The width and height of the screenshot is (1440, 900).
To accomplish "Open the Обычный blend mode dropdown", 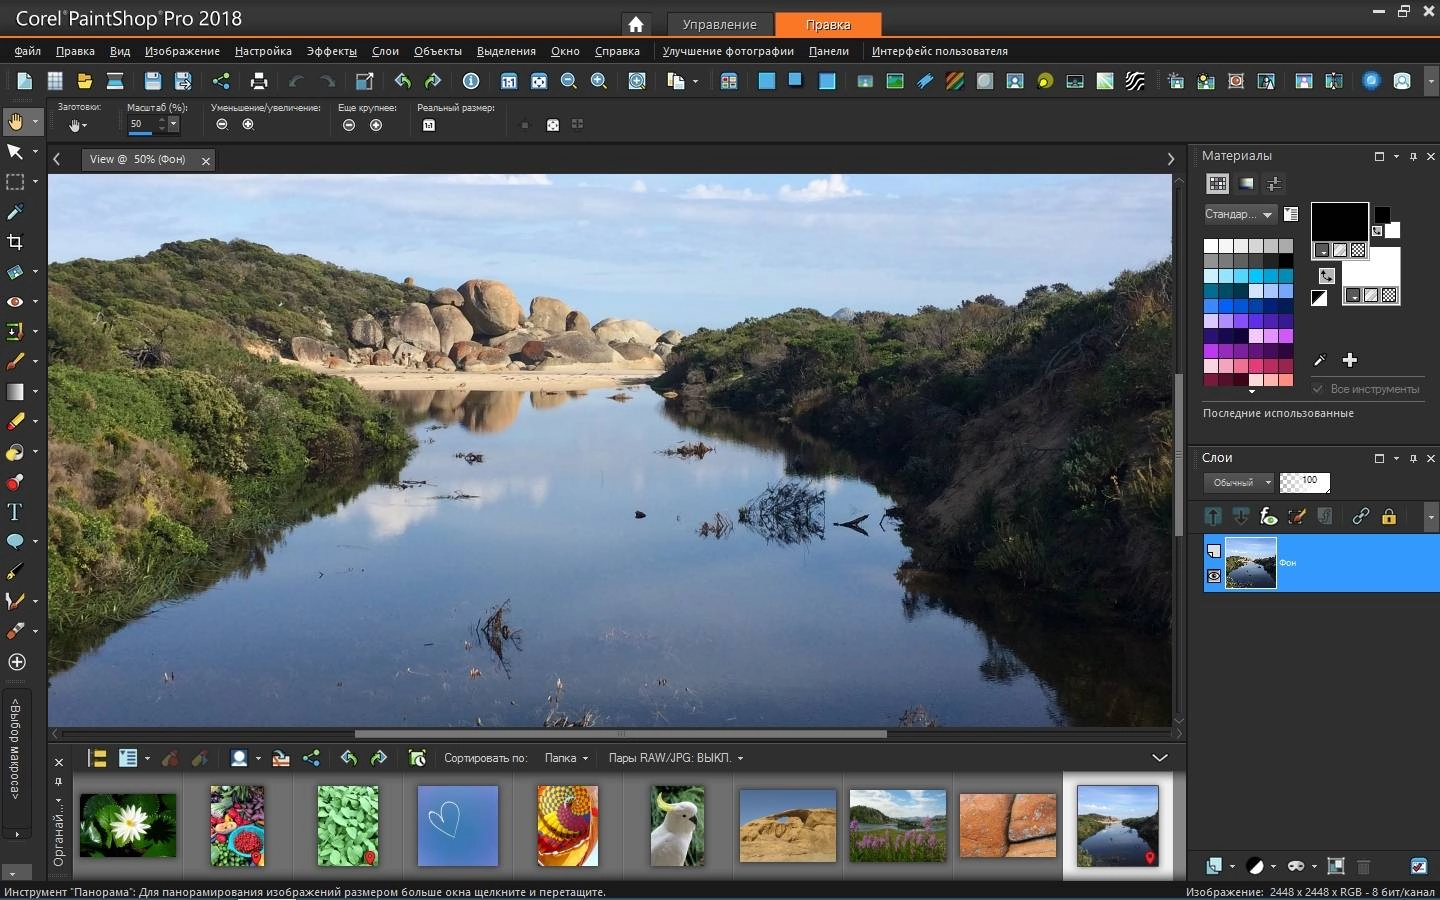I will [x=1238, y=482].
